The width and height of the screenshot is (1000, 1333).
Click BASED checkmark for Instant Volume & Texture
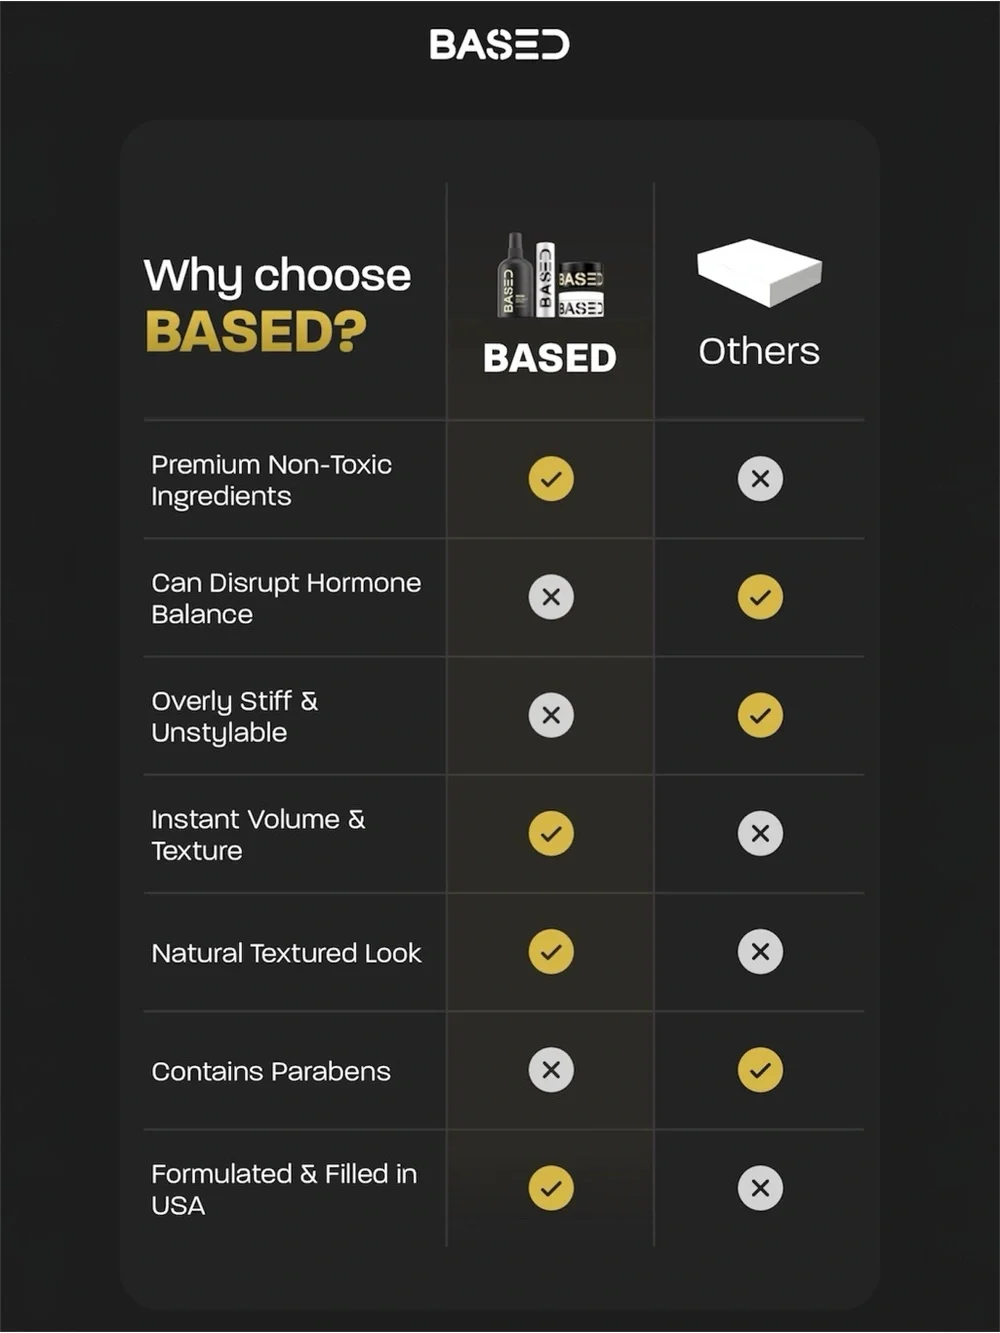(551, 833)
